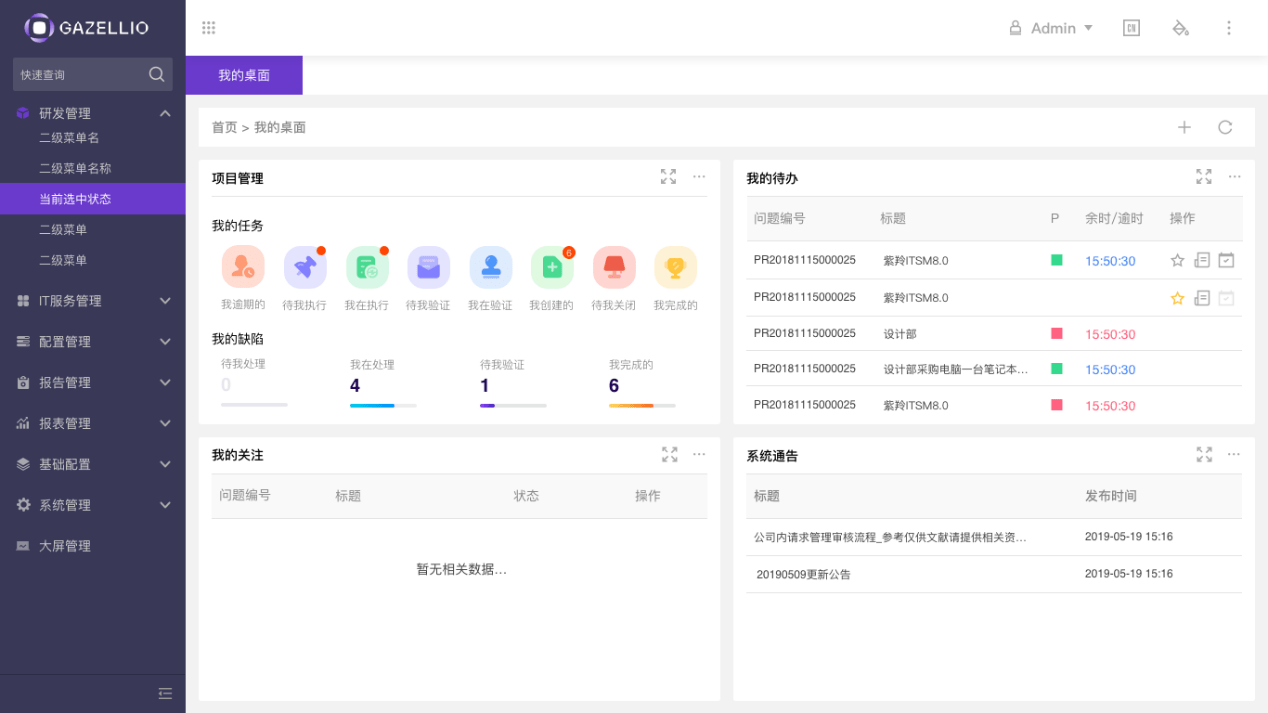Image resolution: width=1268 pixels, height=713 pixels.
Task: Open the theme paint bucket icon
Action: point(1180,28)
